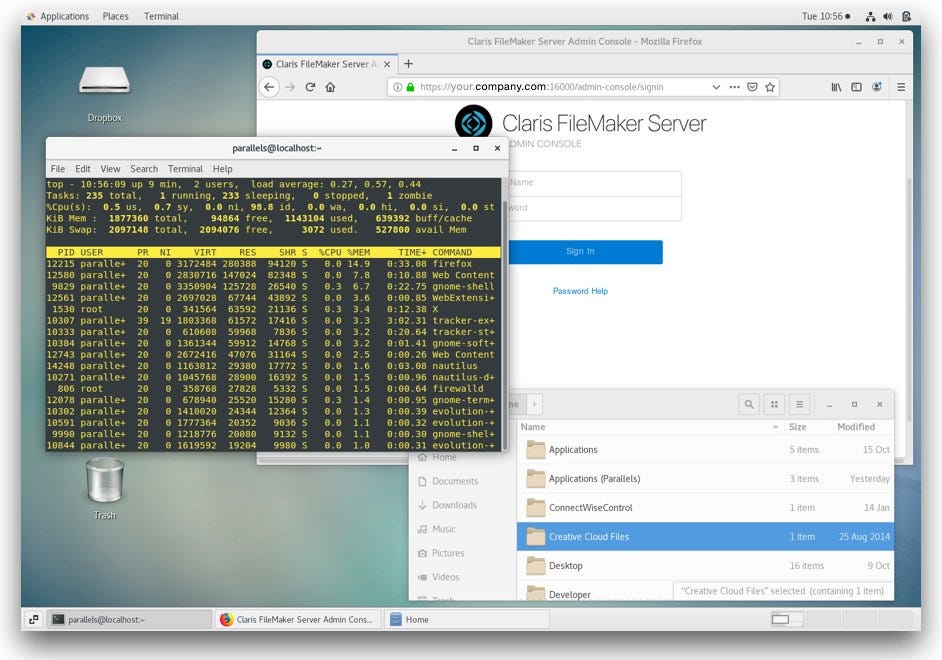Open Firefox hamburger menu
The width and height of the screenshot is (942, 660).
[x=901, y=87]
